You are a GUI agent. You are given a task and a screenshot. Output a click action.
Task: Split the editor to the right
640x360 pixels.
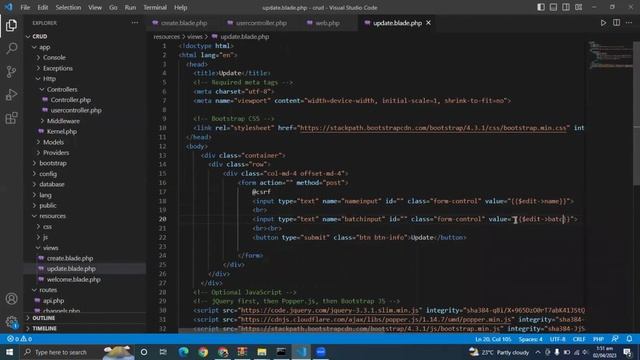(x=616, y=23)
